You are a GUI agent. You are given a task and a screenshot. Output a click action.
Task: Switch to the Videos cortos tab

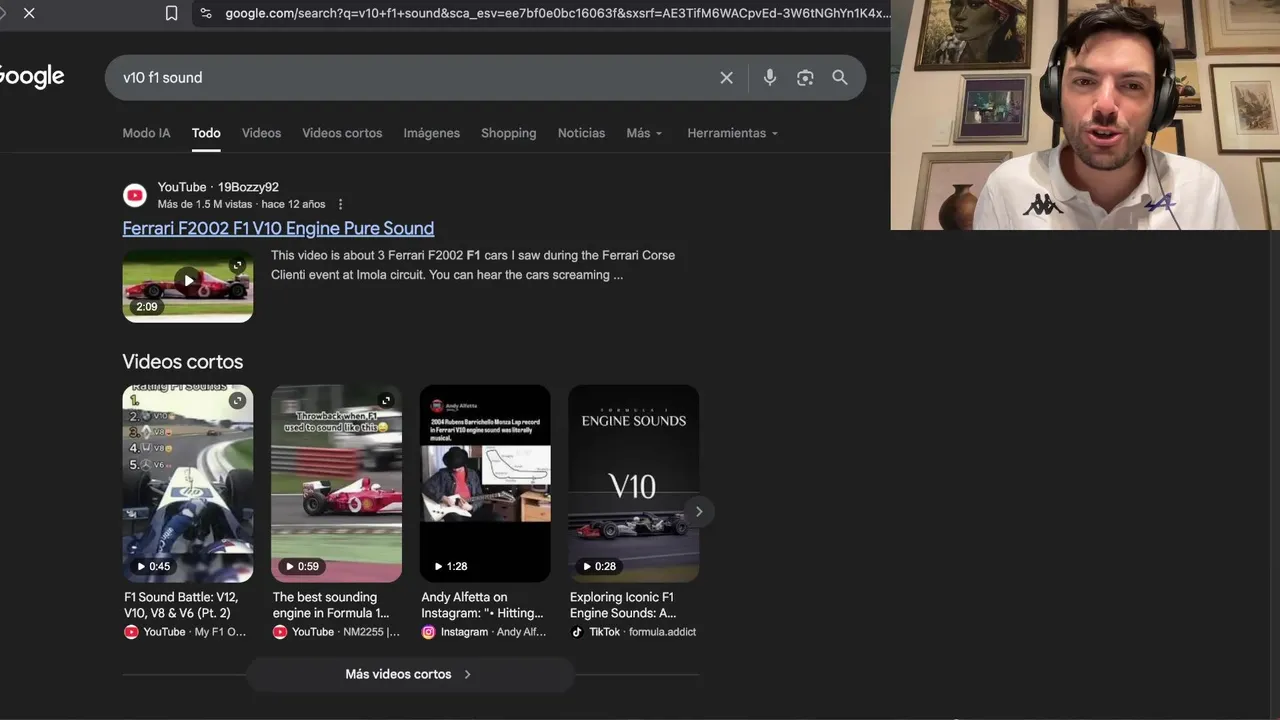[342, 133]
